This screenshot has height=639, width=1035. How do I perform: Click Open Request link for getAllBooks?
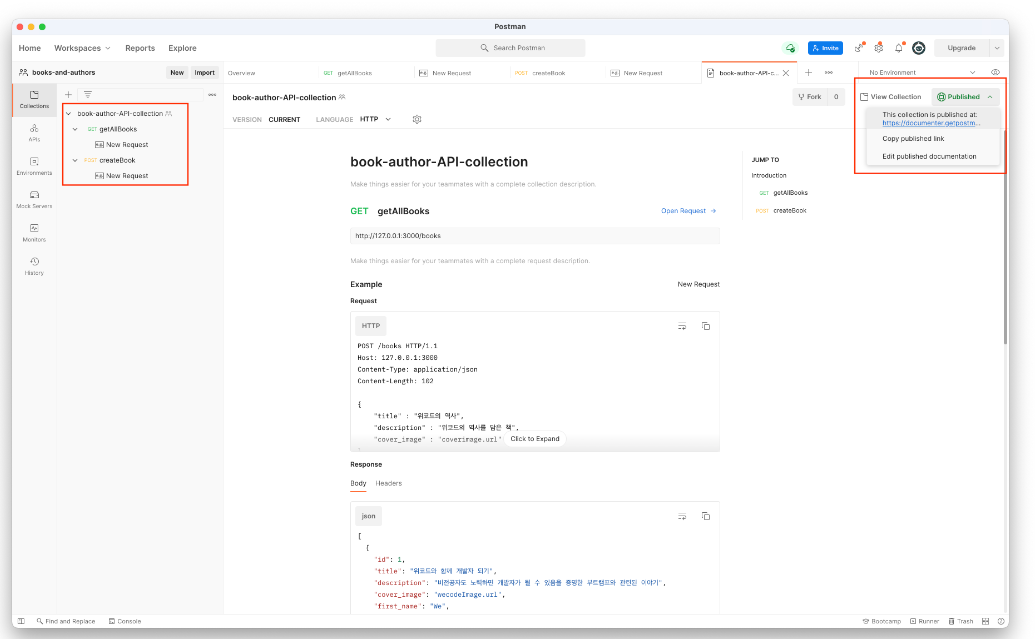688,211
